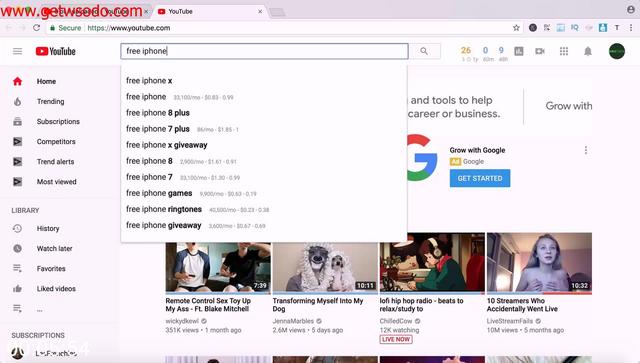Select suggestion "free iphone ringtones"
Image resolution: width=640 pixels, height=363 pixels.
(x=264, y=209)
